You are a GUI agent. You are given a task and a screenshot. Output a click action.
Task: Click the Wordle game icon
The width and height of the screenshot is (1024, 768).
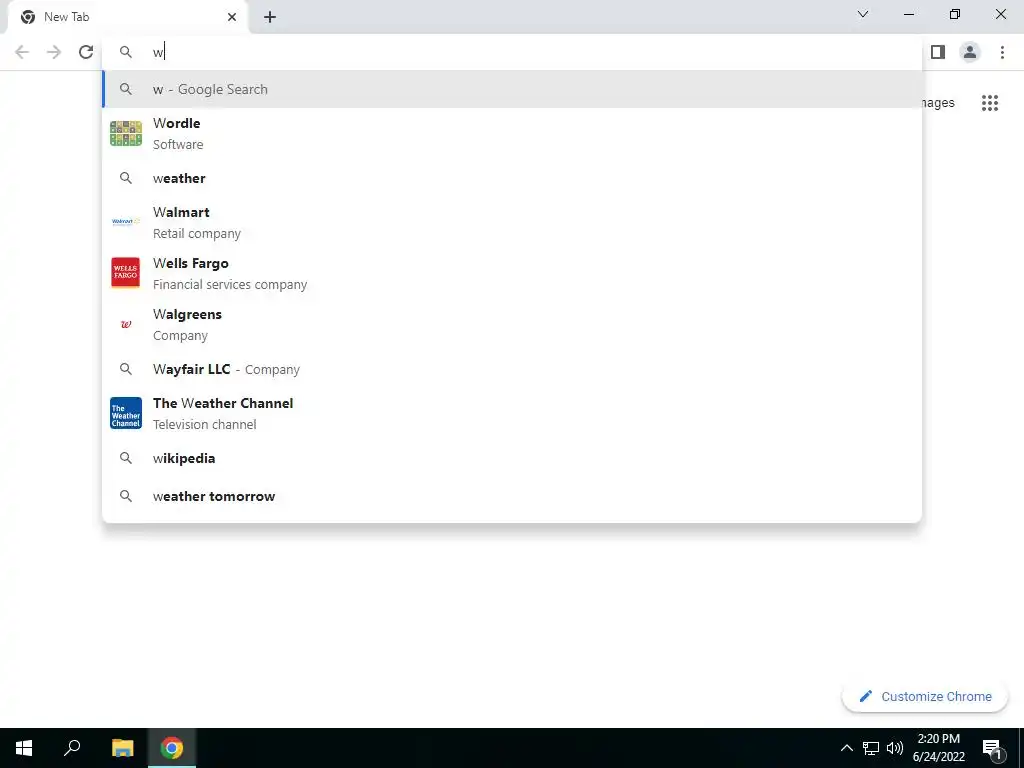pos(126,133)
